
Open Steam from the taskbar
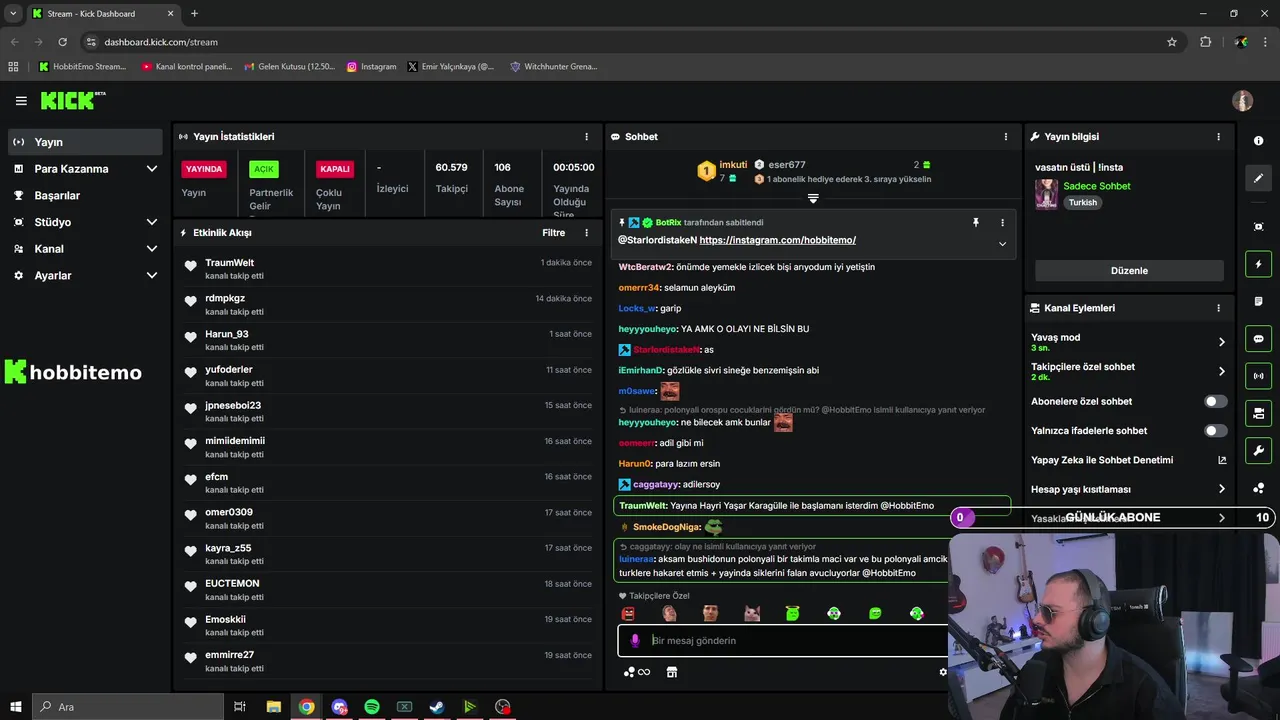pyautogui.click(x=437, y=707)
